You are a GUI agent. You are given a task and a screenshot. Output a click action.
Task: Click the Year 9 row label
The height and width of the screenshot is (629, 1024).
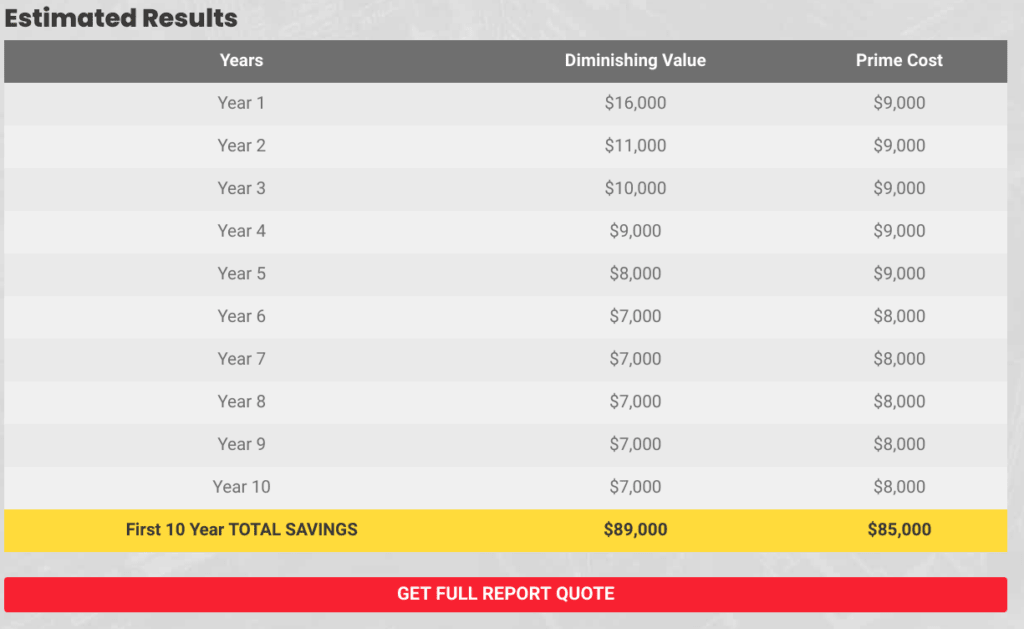click(241, 444)
